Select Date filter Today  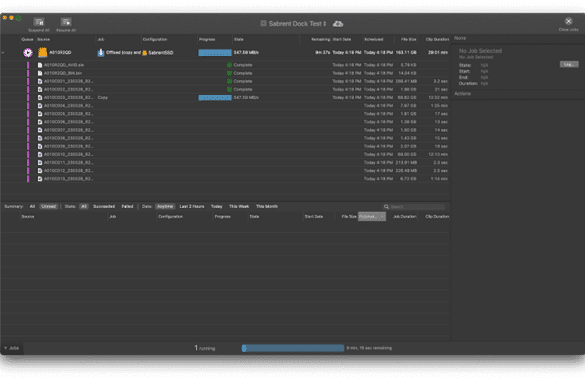pyautogui.click(x=216, y=206)
